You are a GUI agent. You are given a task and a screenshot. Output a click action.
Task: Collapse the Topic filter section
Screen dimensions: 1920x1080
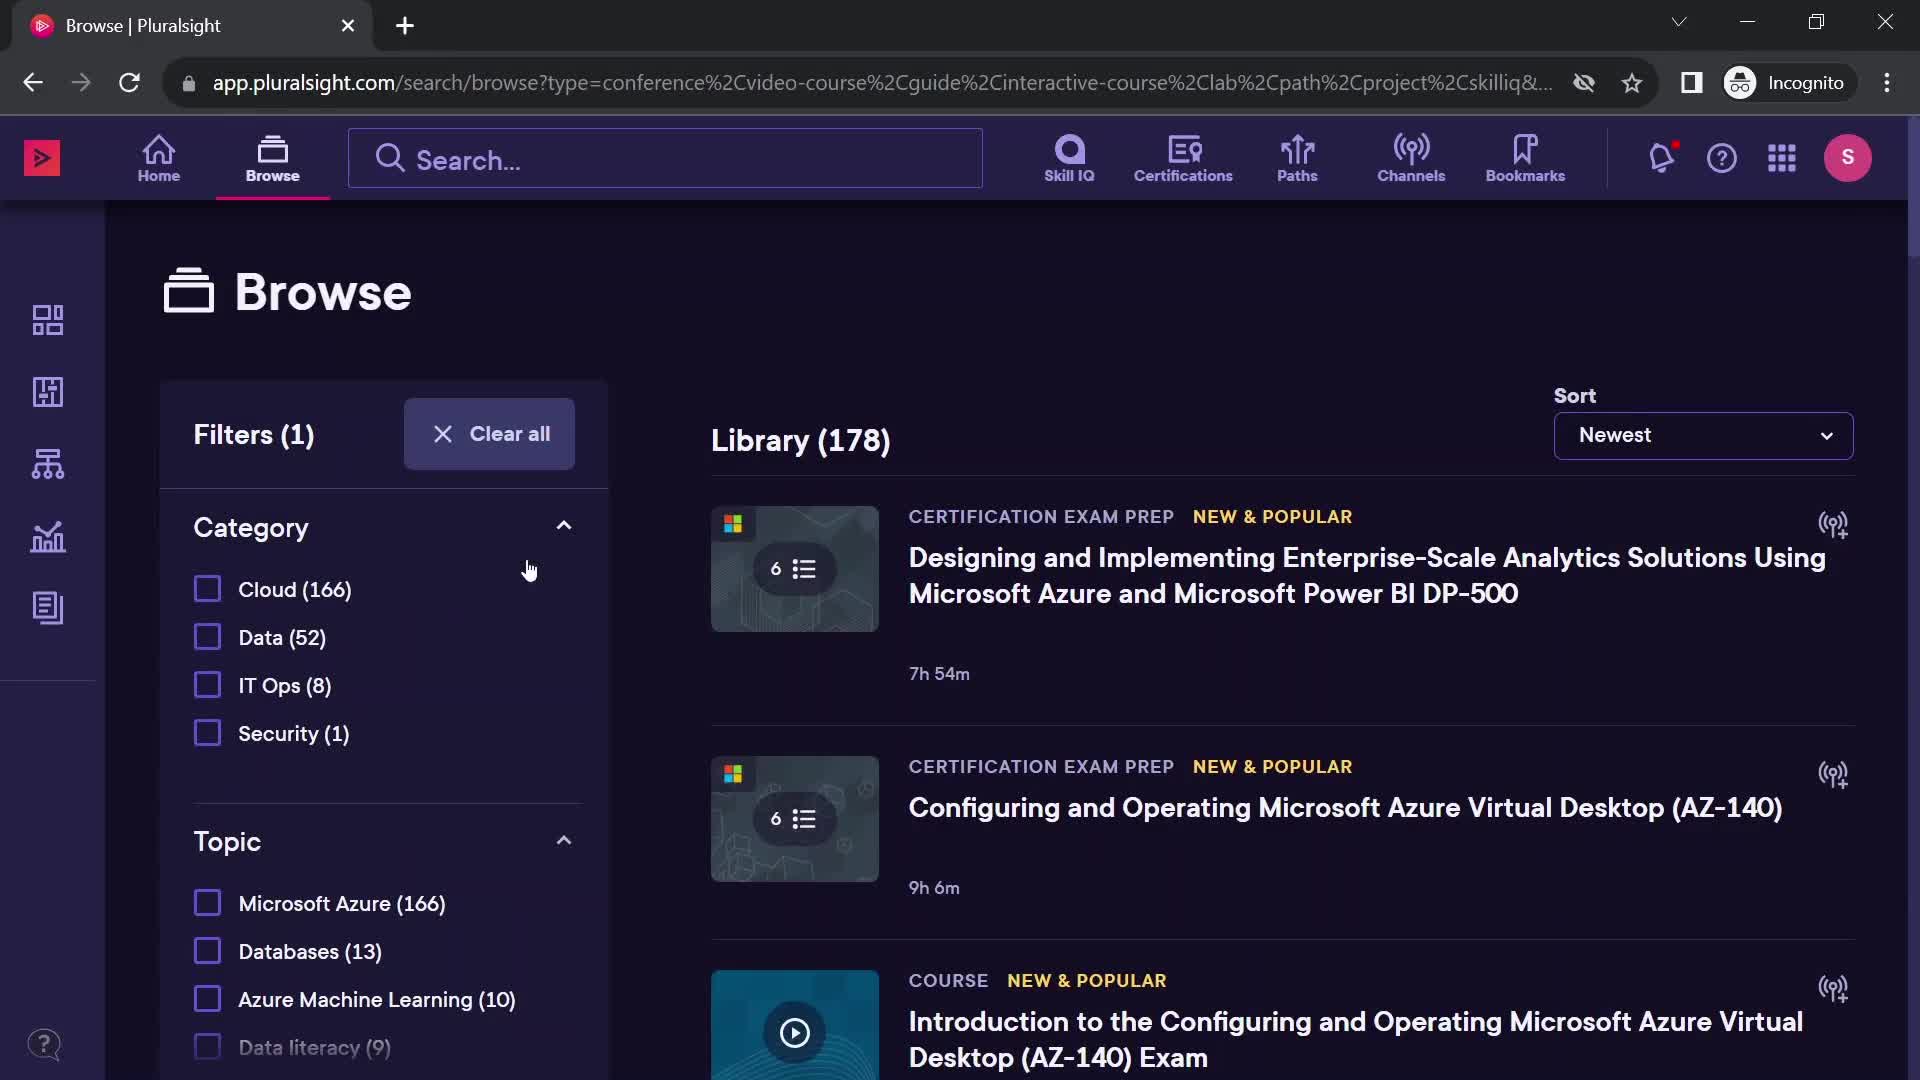coord(564,840)
